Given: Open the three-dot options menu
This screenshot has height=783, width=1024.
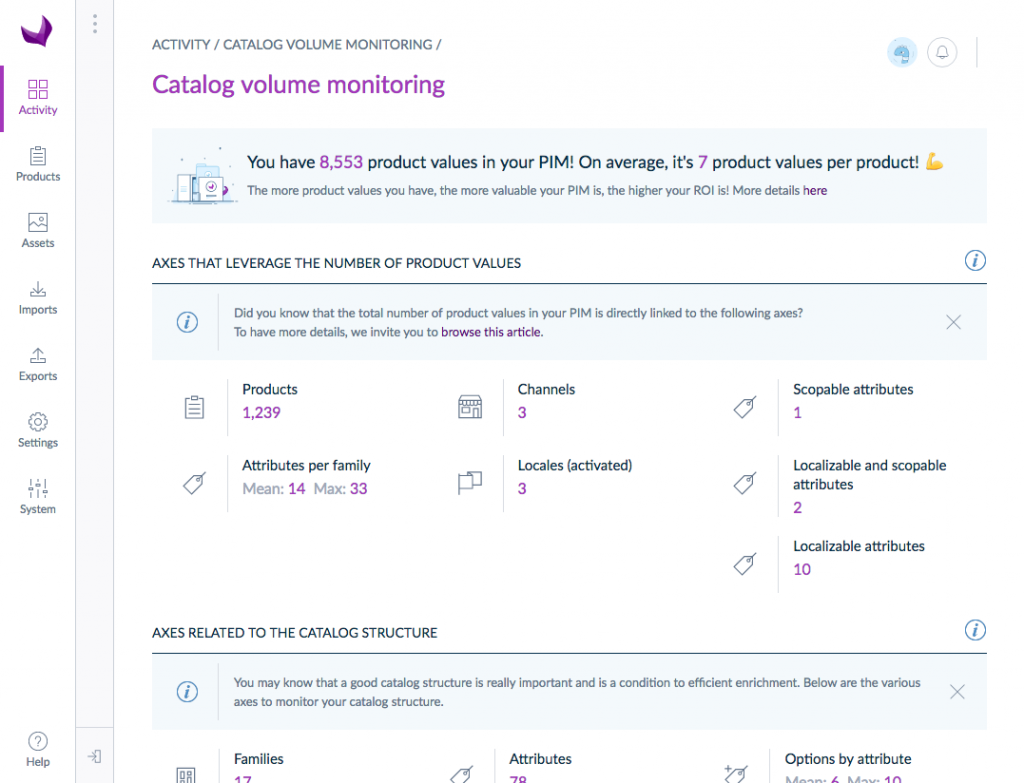Looking at the screenshot, I should [94, 24].
